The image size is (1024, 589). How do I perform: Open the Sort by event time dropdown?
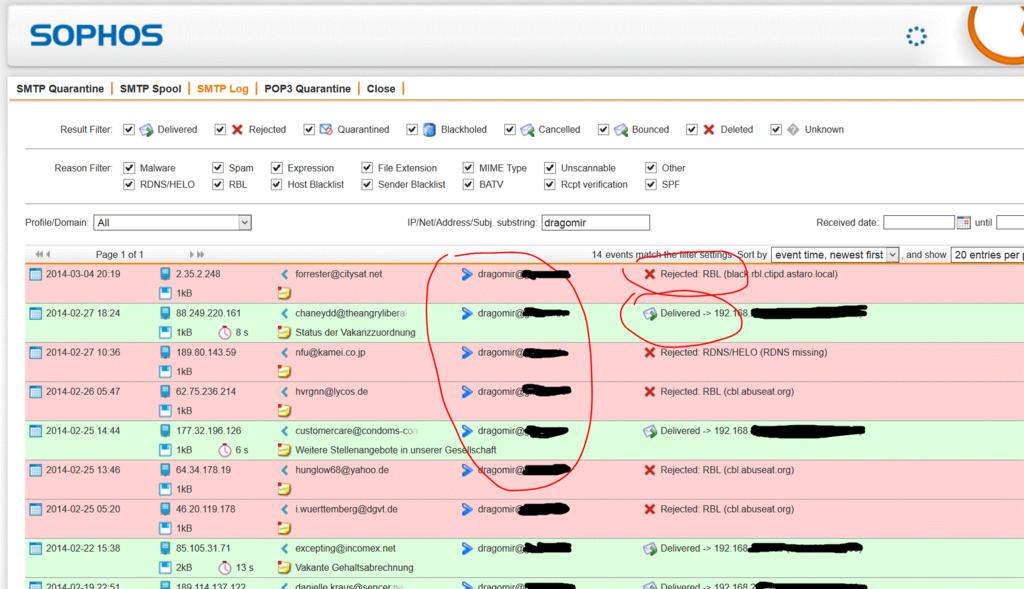[x=835, y=255]
